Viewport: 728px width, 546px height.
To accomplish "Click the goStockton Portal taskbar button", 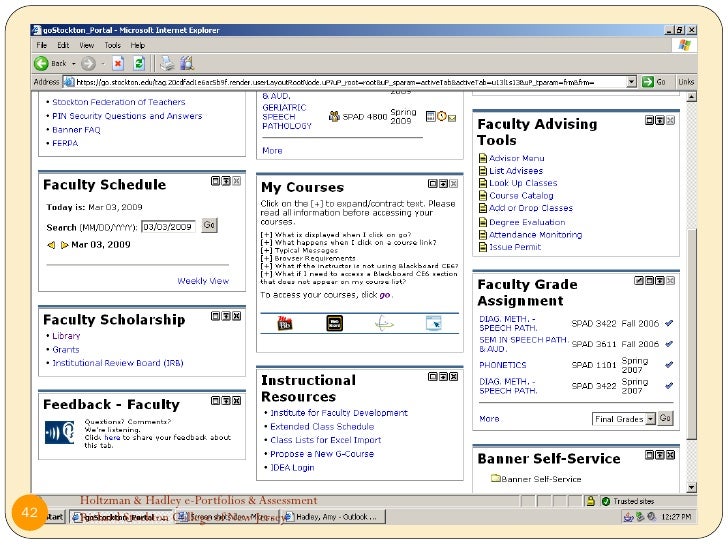I will (x=120, y=517).
